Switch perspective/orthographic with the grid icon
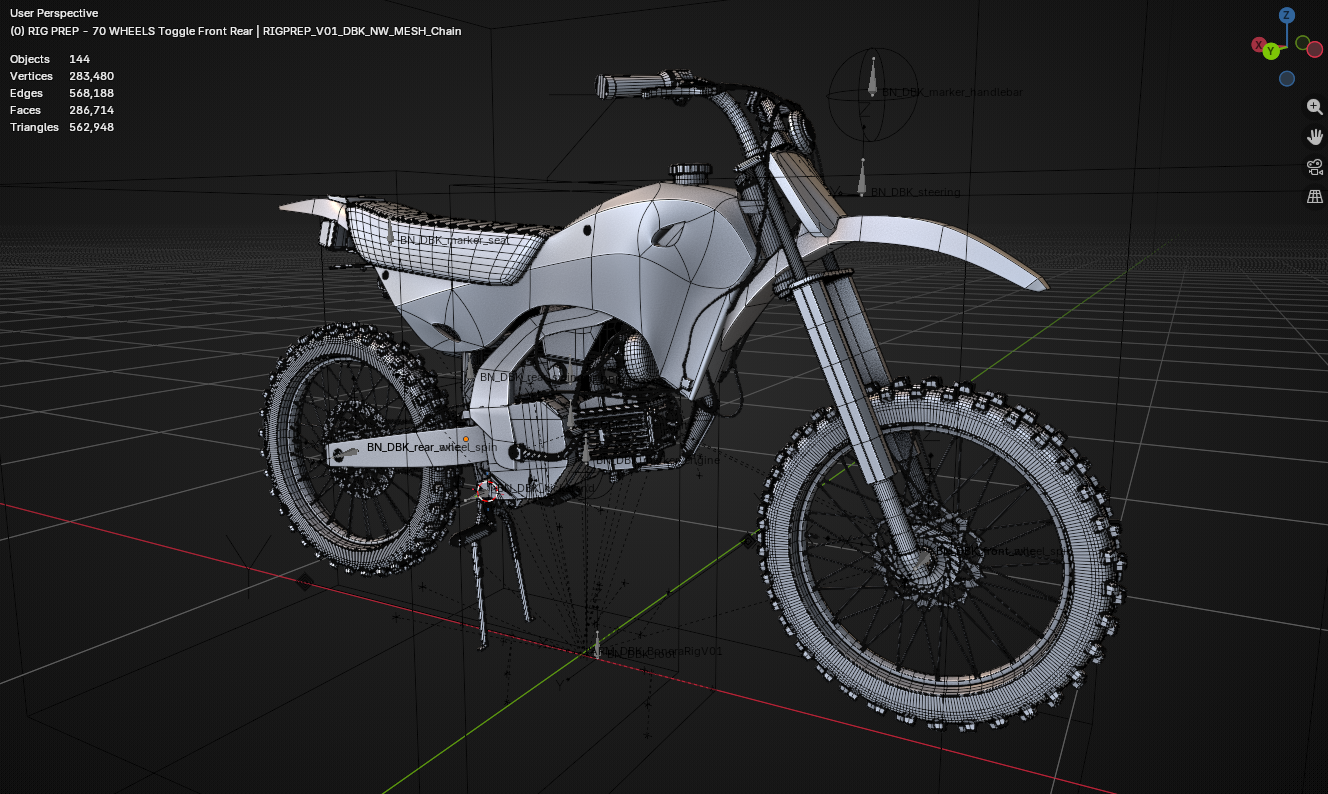 tap(1314, 197)
